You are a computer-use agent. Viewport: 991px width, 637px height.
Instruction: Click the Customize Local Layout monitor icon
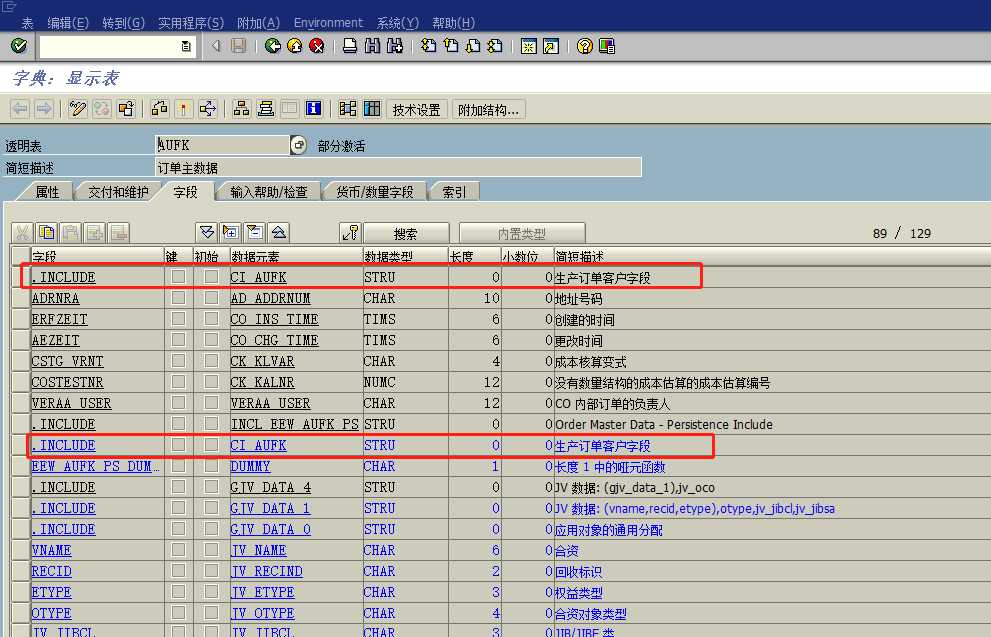pos(607,46)
